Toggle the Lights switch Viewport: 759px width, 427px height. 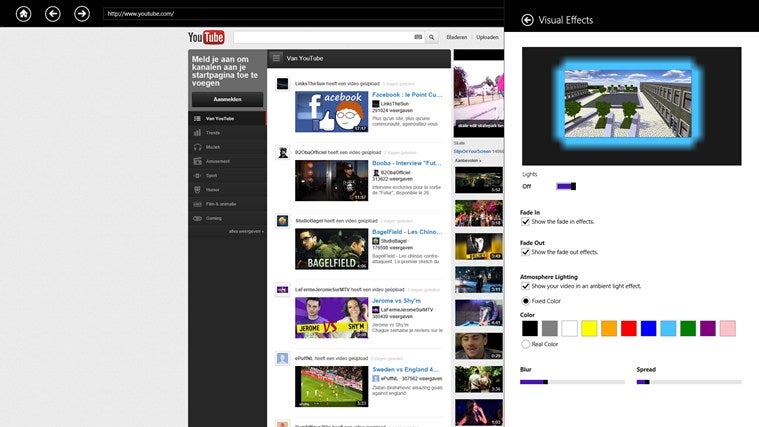(566, 186)
